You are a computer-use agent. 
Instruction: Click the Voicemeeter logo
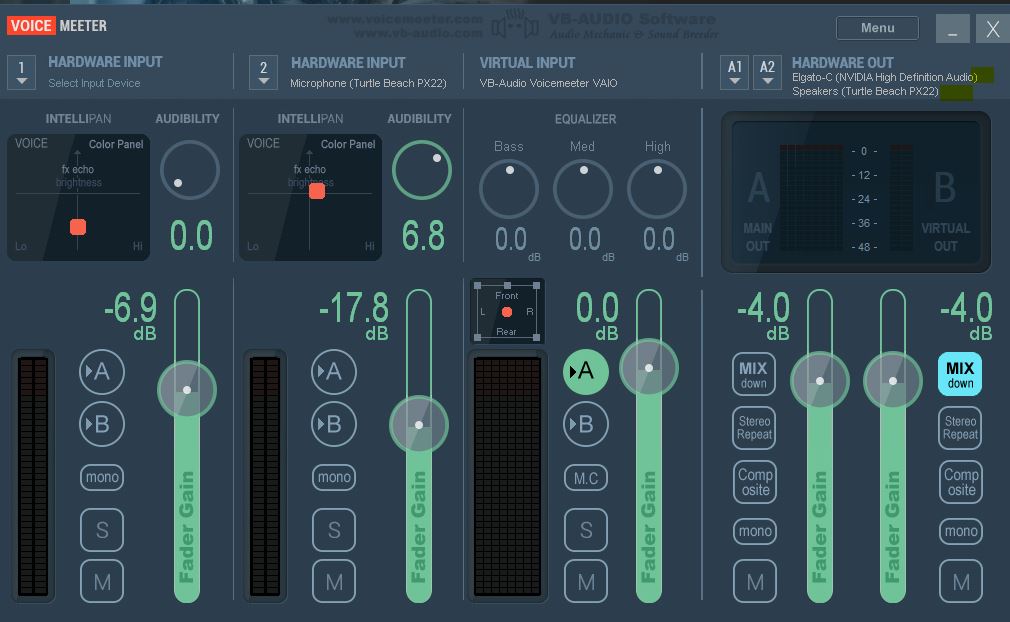(57, 26)
